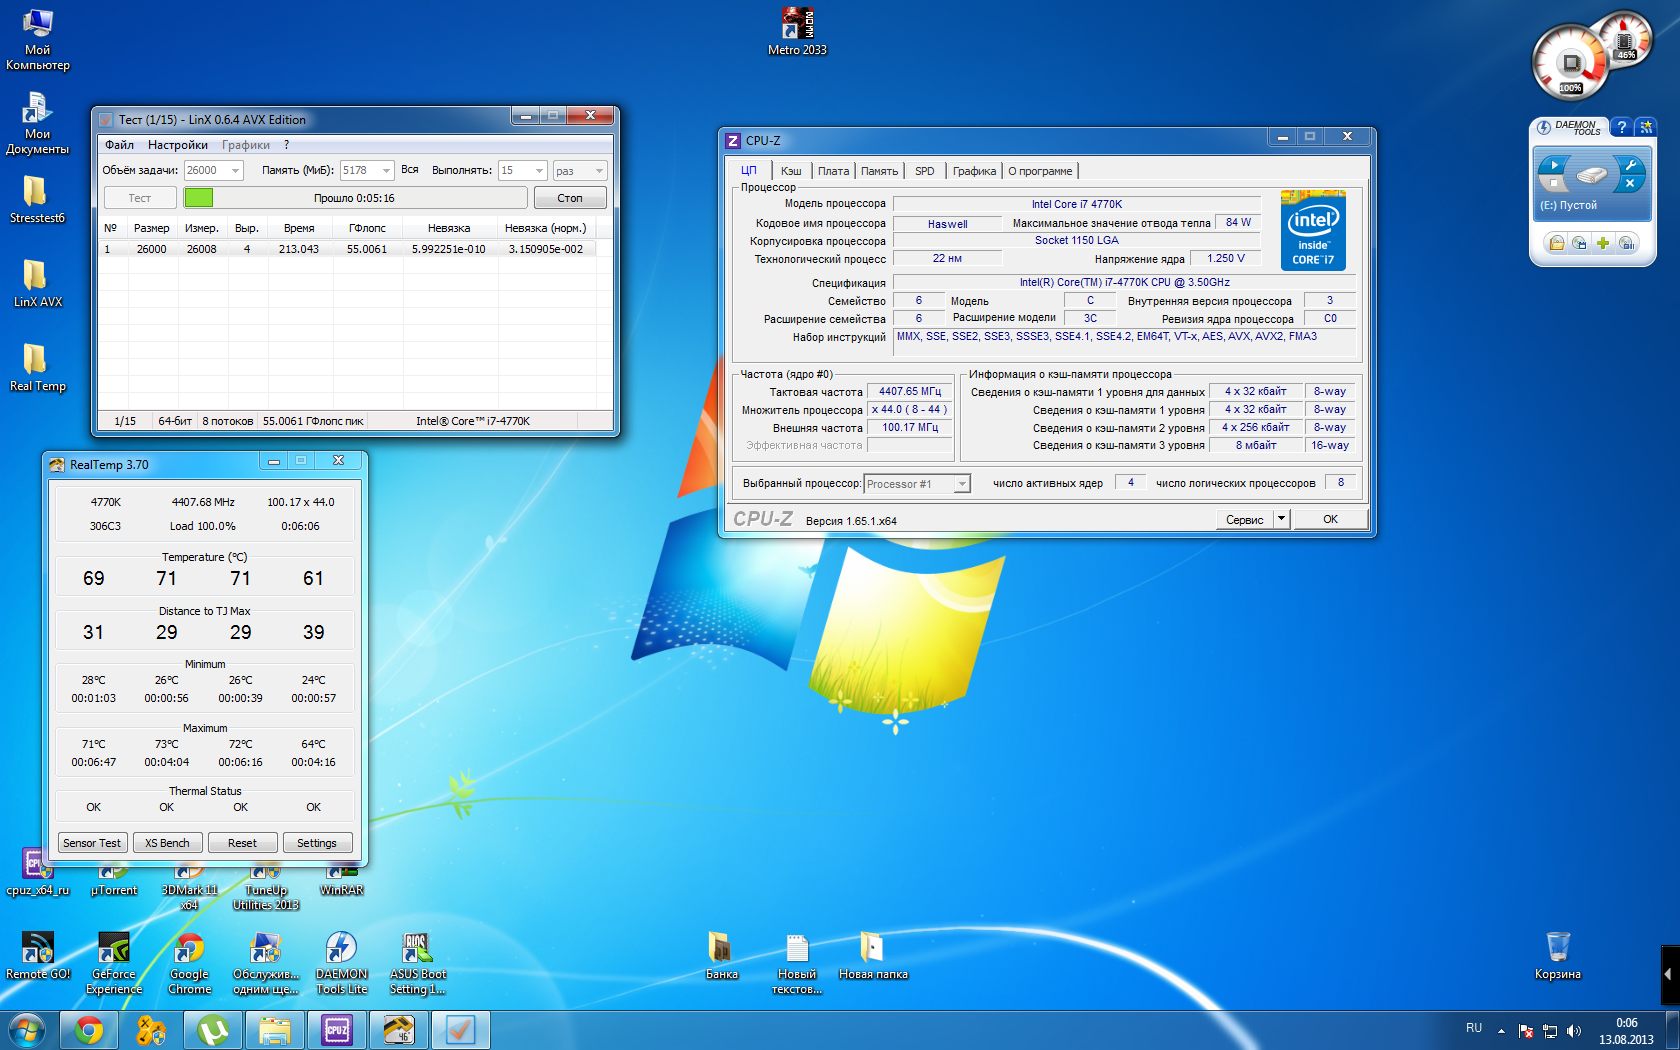This screenshot has height=1050, width=1680.
Task: Click the clock showing 13.08.2013 in the taskbar
Action: coord(1627,1031)
